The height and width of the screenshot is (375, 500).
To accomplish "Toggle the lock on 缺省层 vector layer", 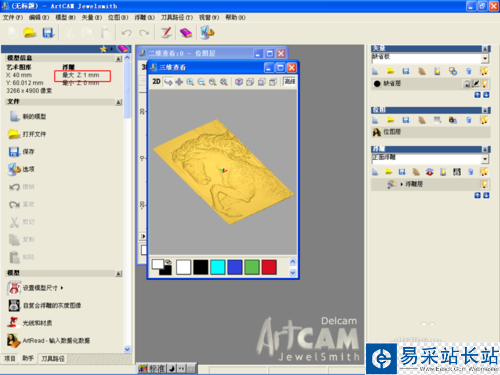I will tap(467, 84).
